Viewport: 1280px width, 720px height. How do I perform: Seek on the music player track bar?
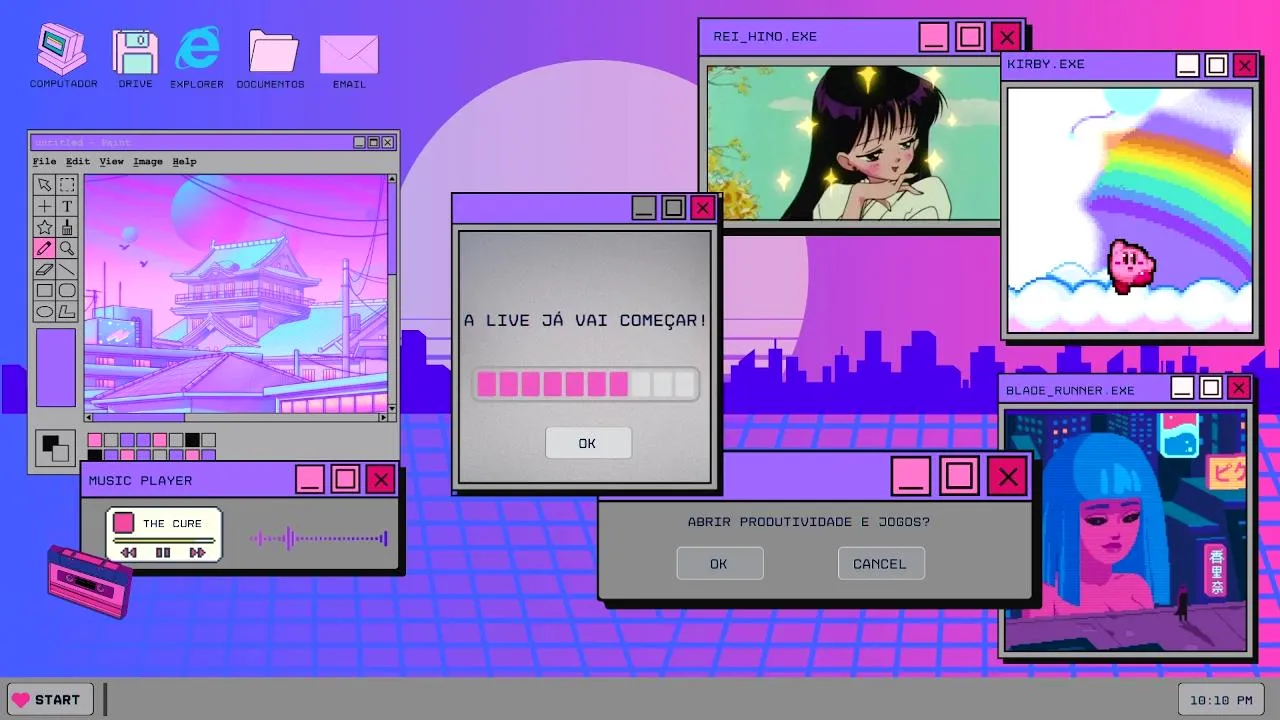click(164, 541)
